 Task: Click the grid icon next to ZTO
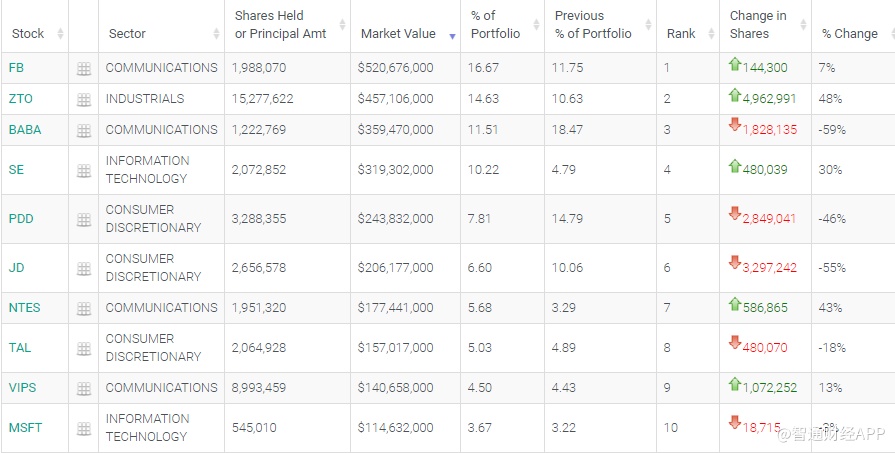(x=84, y=100)
